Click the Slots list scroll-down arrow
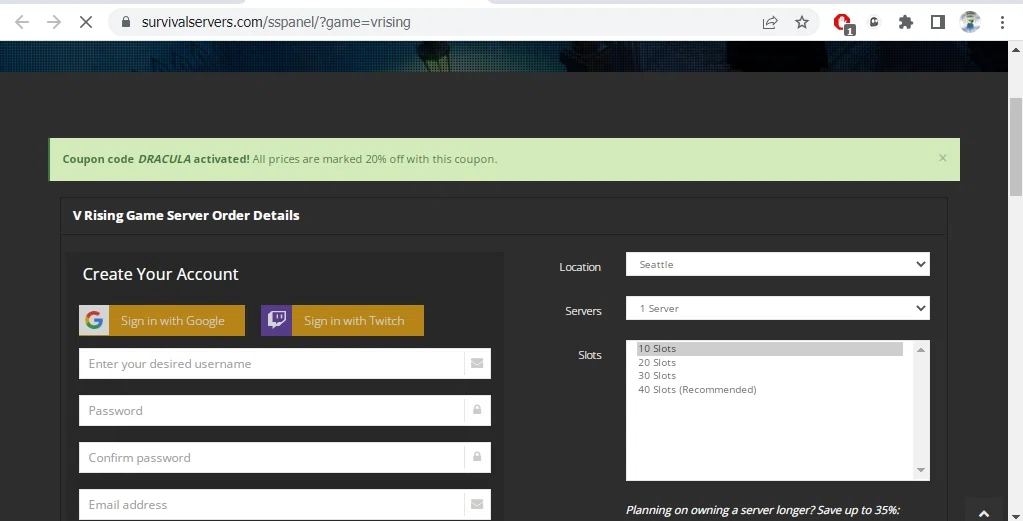1023x521 pixels. coord(921,470)
